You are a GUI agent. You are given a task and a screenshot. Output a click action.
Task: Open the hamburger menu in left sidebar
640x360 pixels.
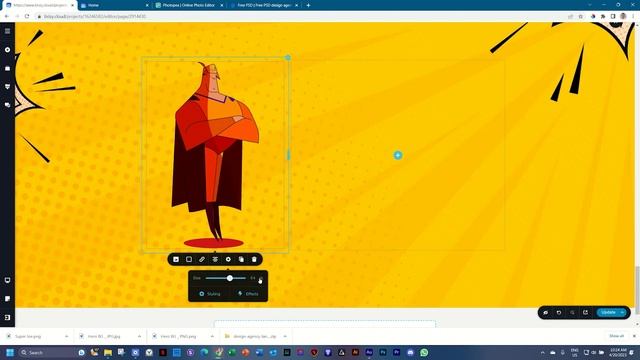[x=7, y=31]
